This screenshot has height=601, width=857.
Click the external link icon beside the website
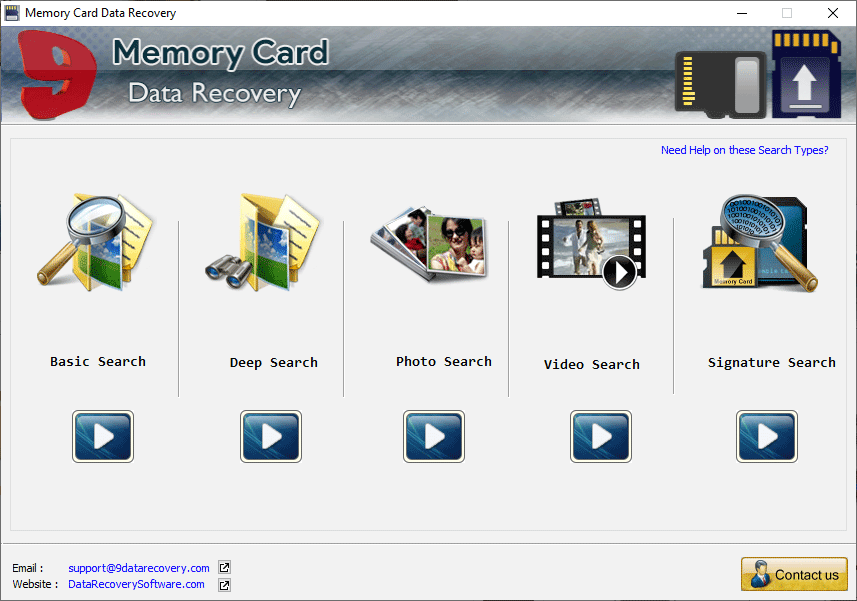click(x=224, y=585)
